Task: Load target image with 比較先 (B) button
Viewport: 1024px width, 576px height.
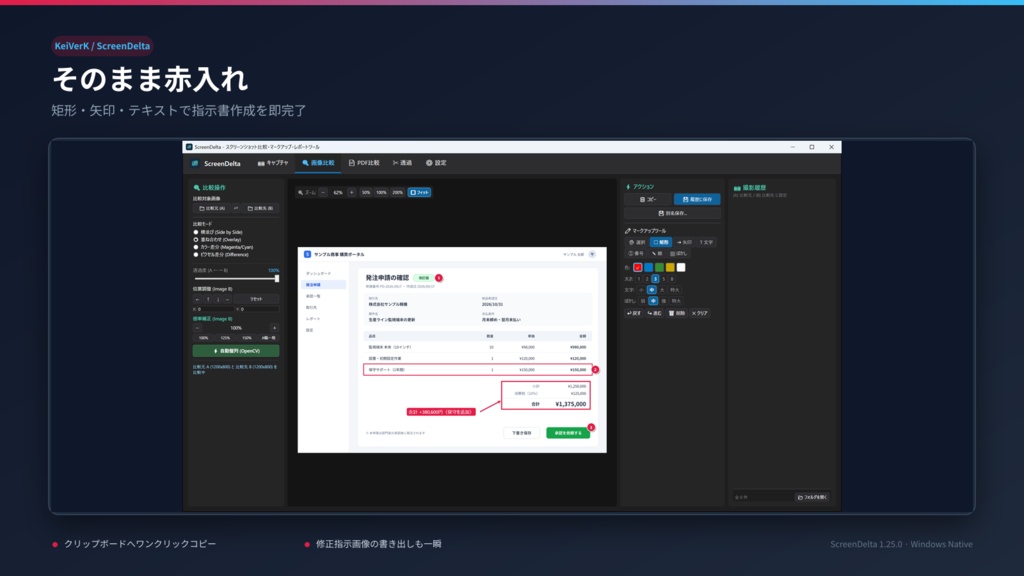Action: 260,208
